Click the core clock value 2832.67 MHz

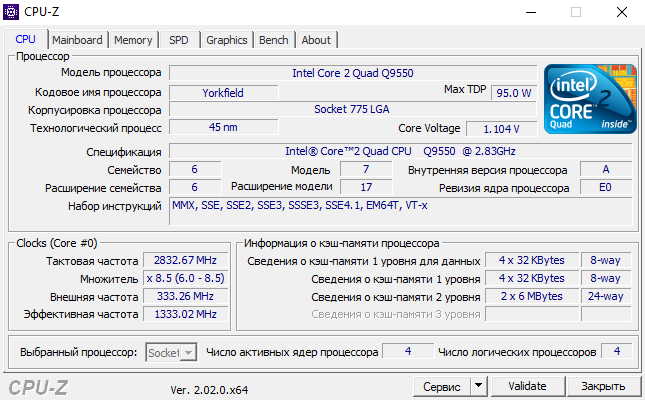(186, 260)
